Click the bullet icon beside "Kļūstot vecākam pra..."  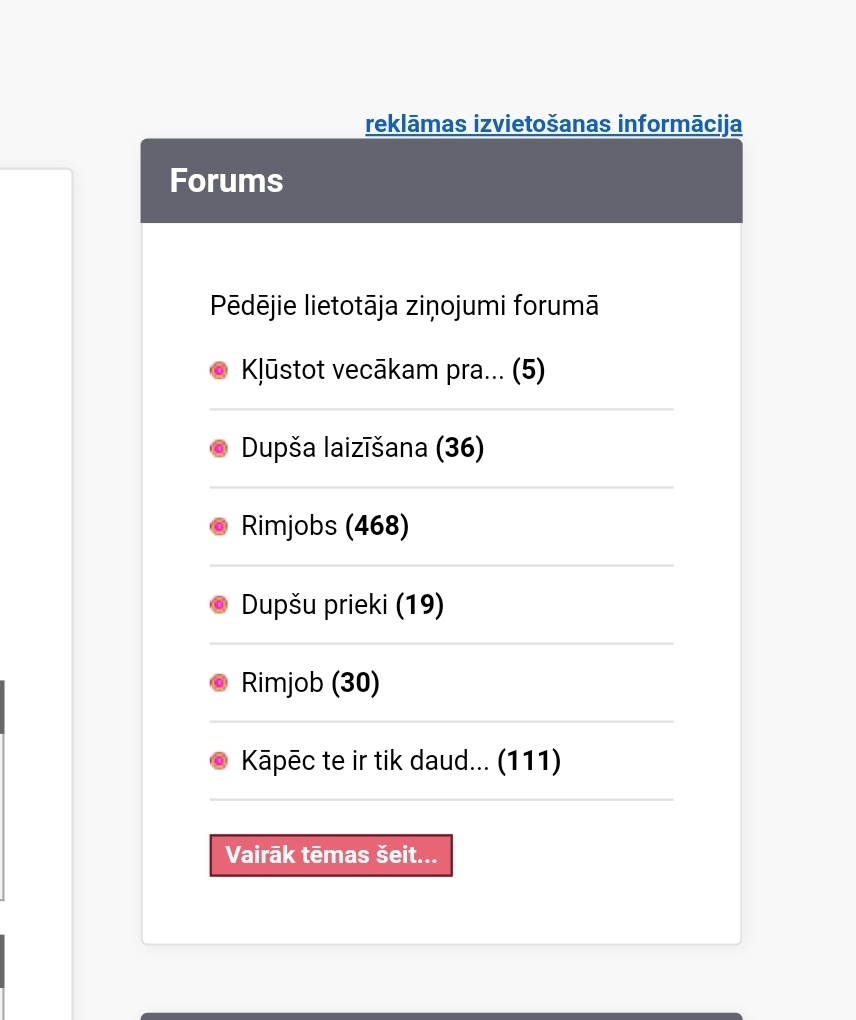pos(218,371)
